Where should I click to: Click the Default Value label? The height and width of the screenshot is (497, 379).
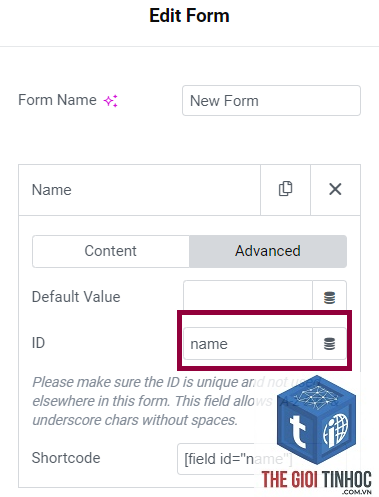tap(76, 297)
